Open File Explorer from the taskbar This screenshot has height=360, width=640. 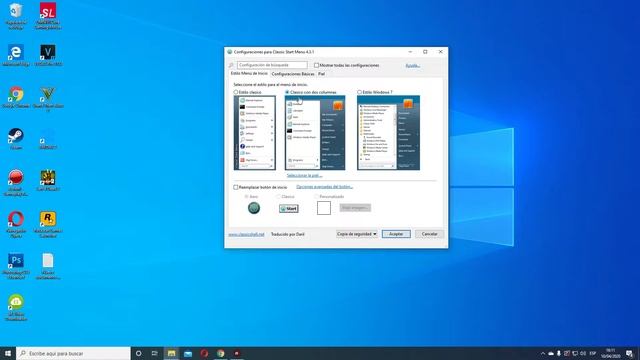point(171,353)
